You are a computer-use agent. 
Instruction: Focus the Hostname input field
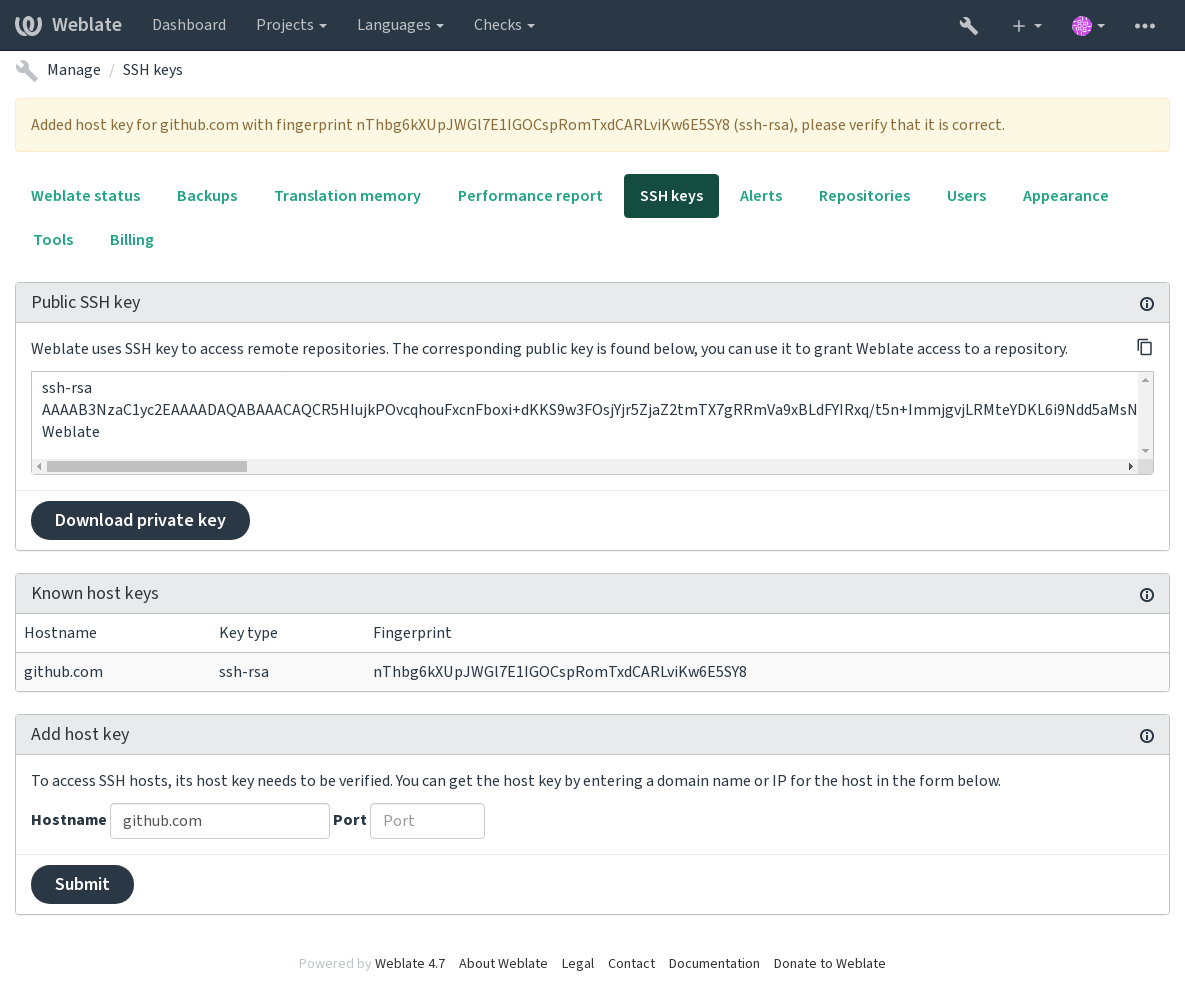[219, 820]
